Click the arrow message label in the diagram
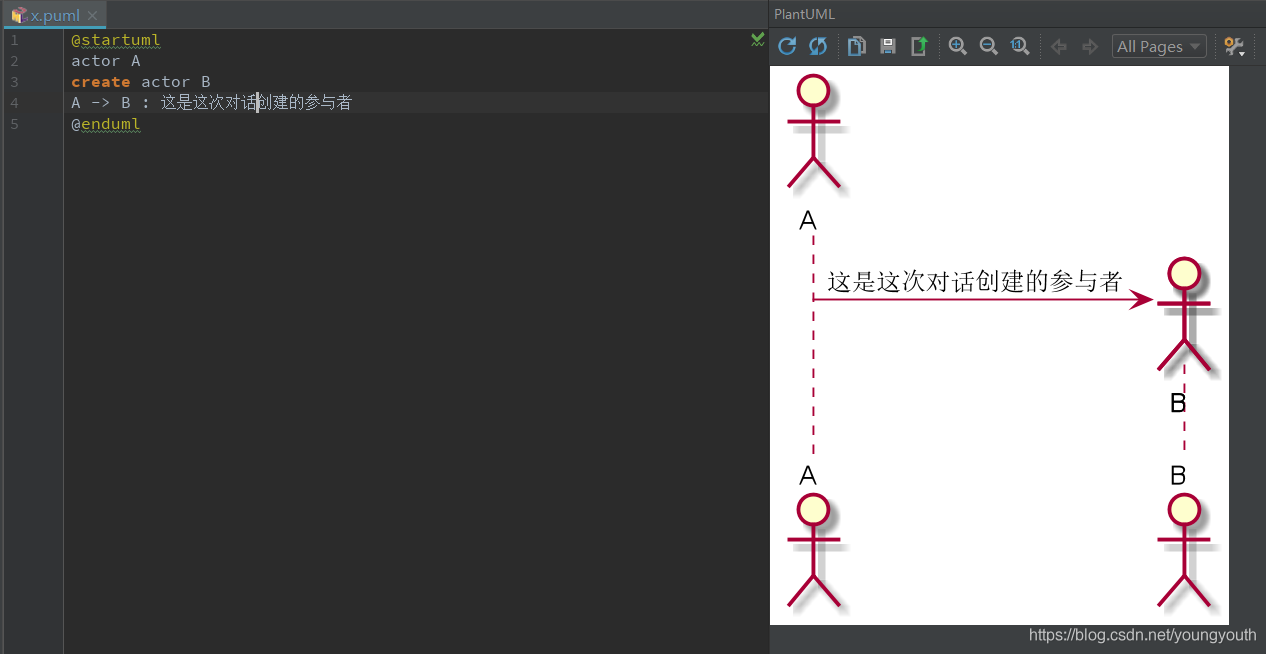 975,282
